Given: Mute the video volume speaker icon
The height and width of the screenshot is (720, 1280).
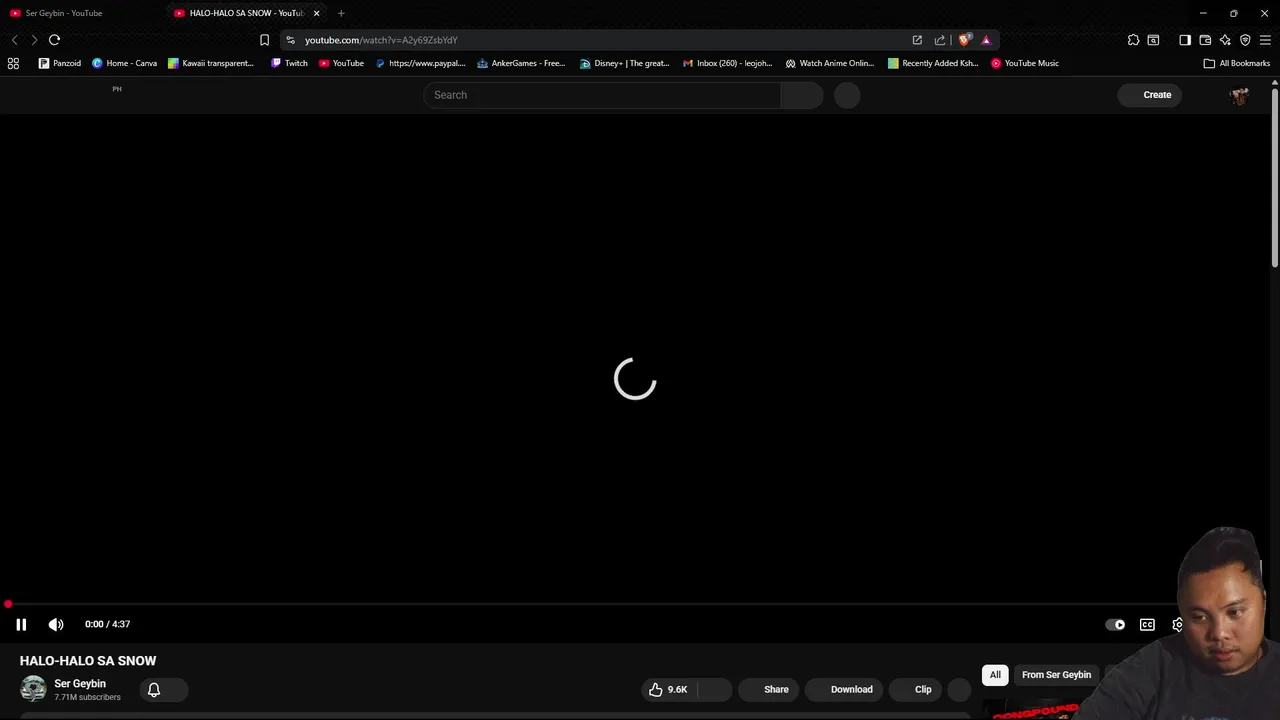Looking at the screenshot, I should (x=56, y=624).
